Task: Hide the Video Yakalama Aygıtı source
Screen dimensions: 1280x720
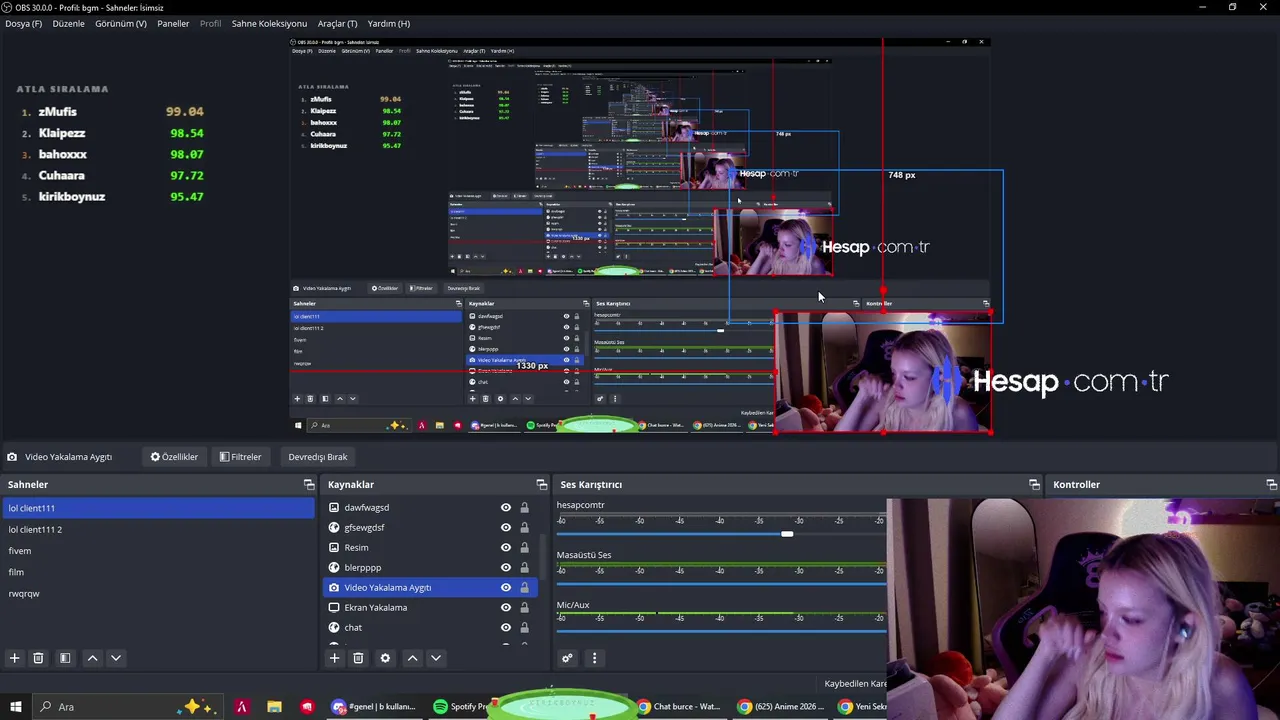Action: [x=506, y=587]
